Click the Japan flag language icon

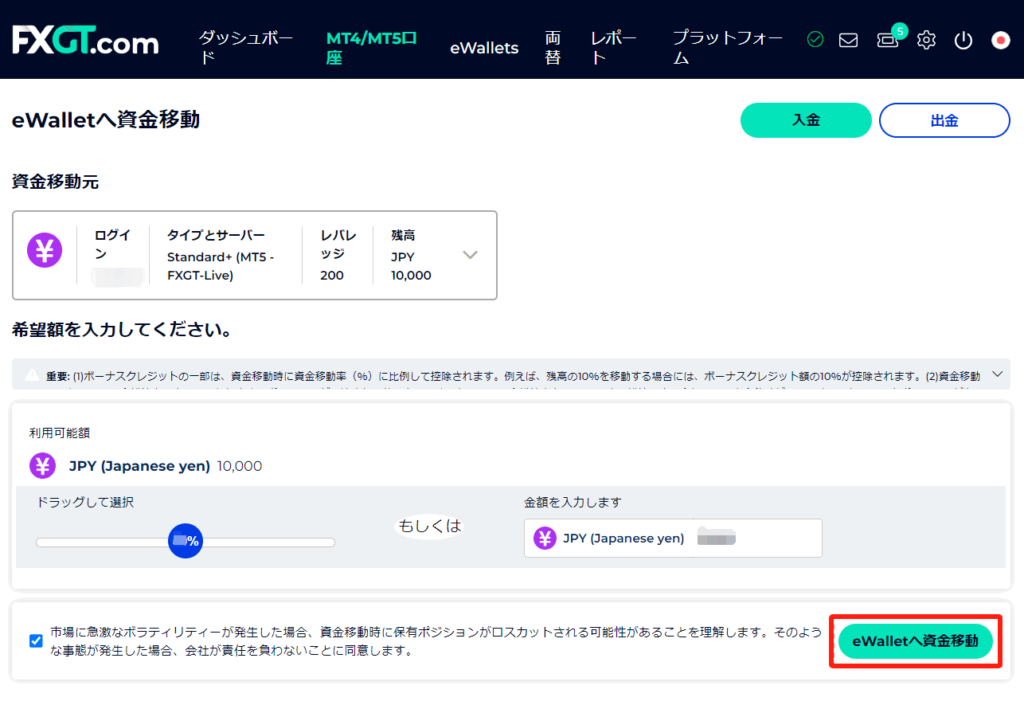1000,41
